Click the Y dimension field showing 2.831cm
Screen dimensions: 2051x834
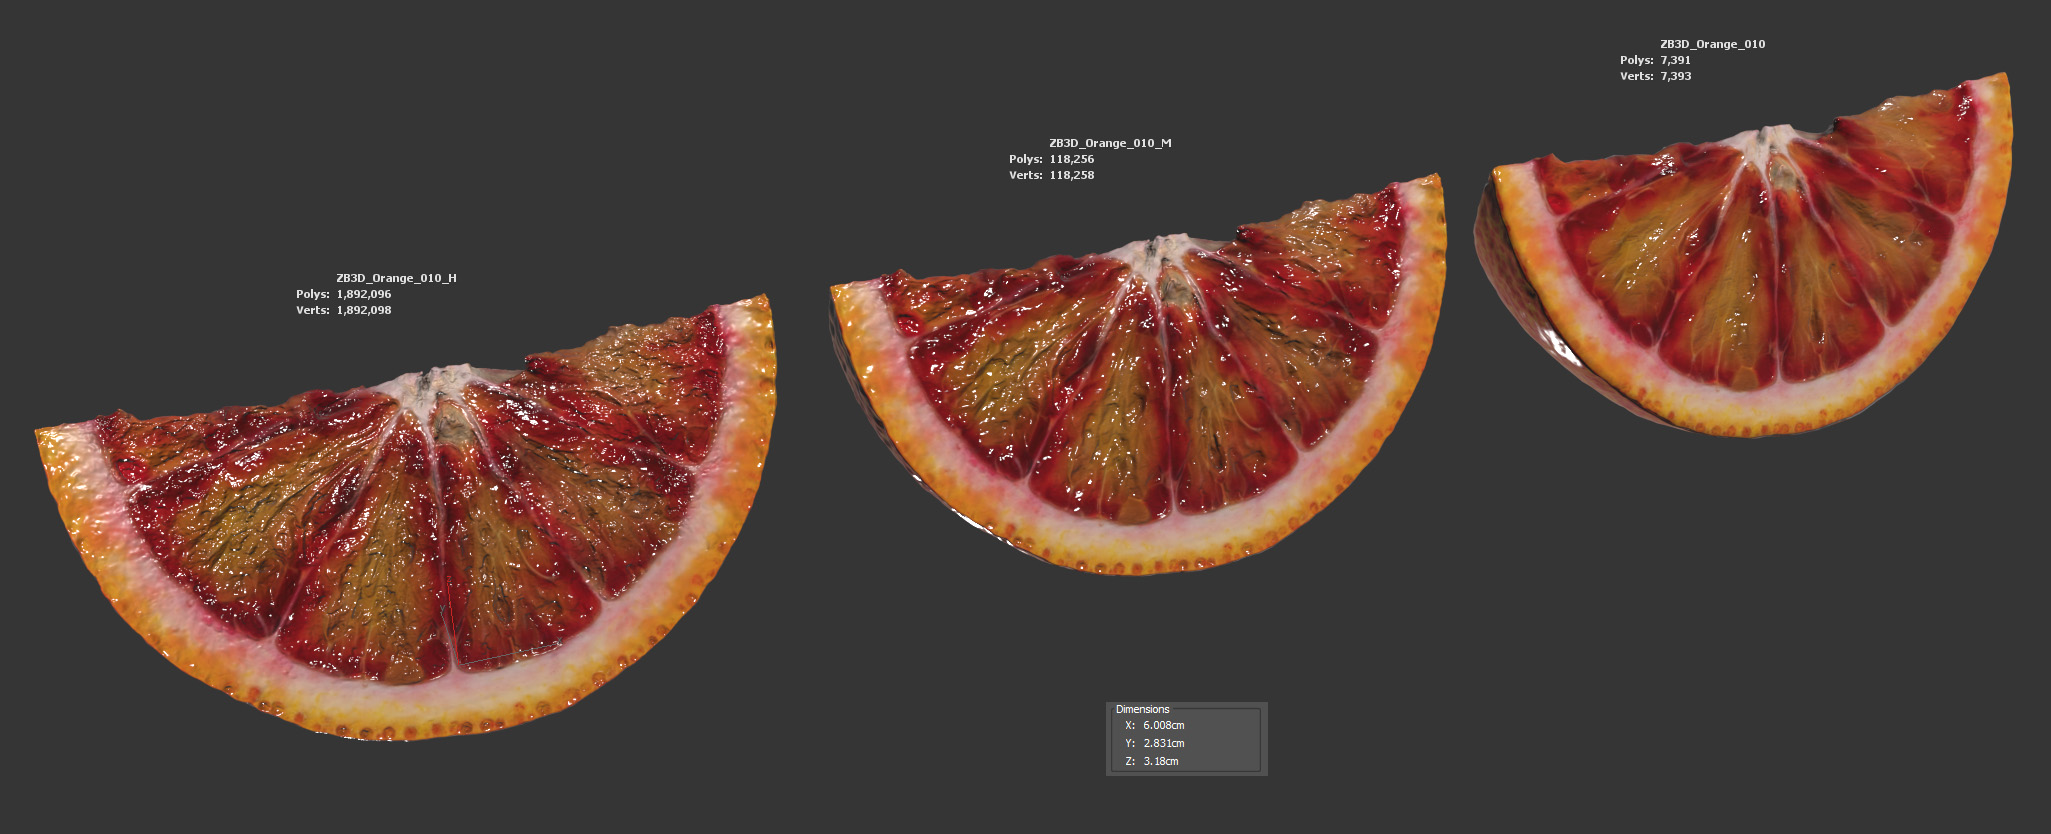pos(1164,743)
